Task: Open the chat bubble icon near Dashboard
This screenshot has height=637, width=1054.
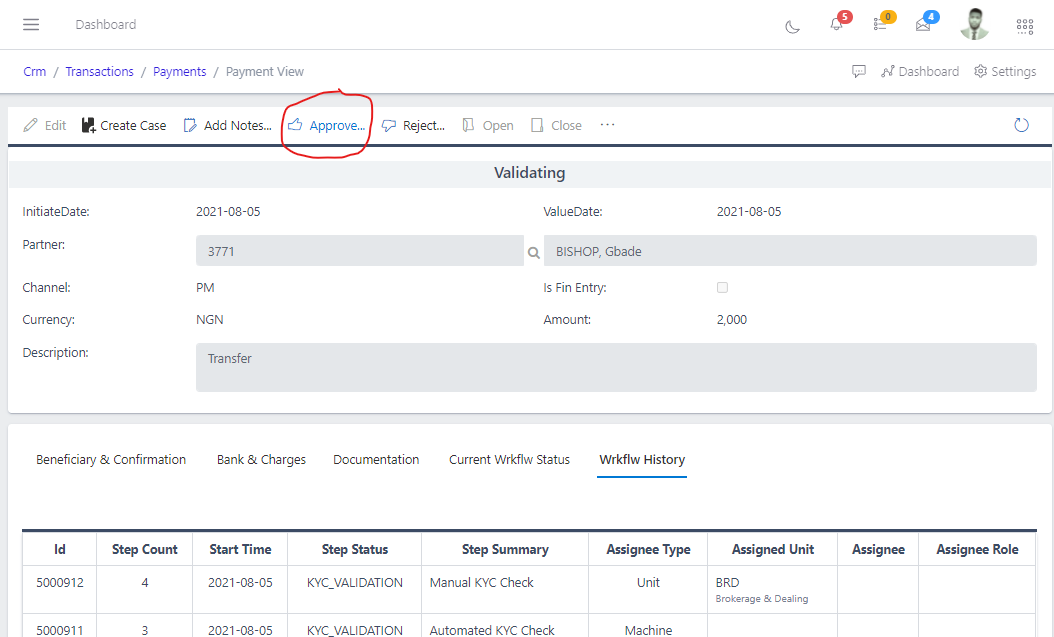Action: pos(859,71)
